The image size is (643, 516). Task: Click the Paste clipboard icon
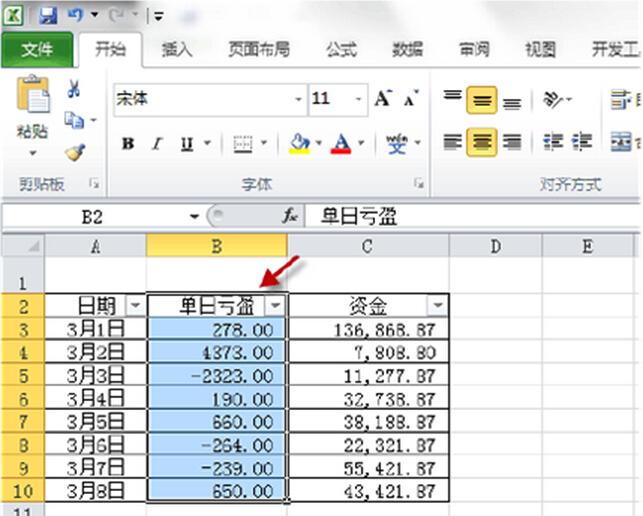pyautogui.click(x=32, y=102)
